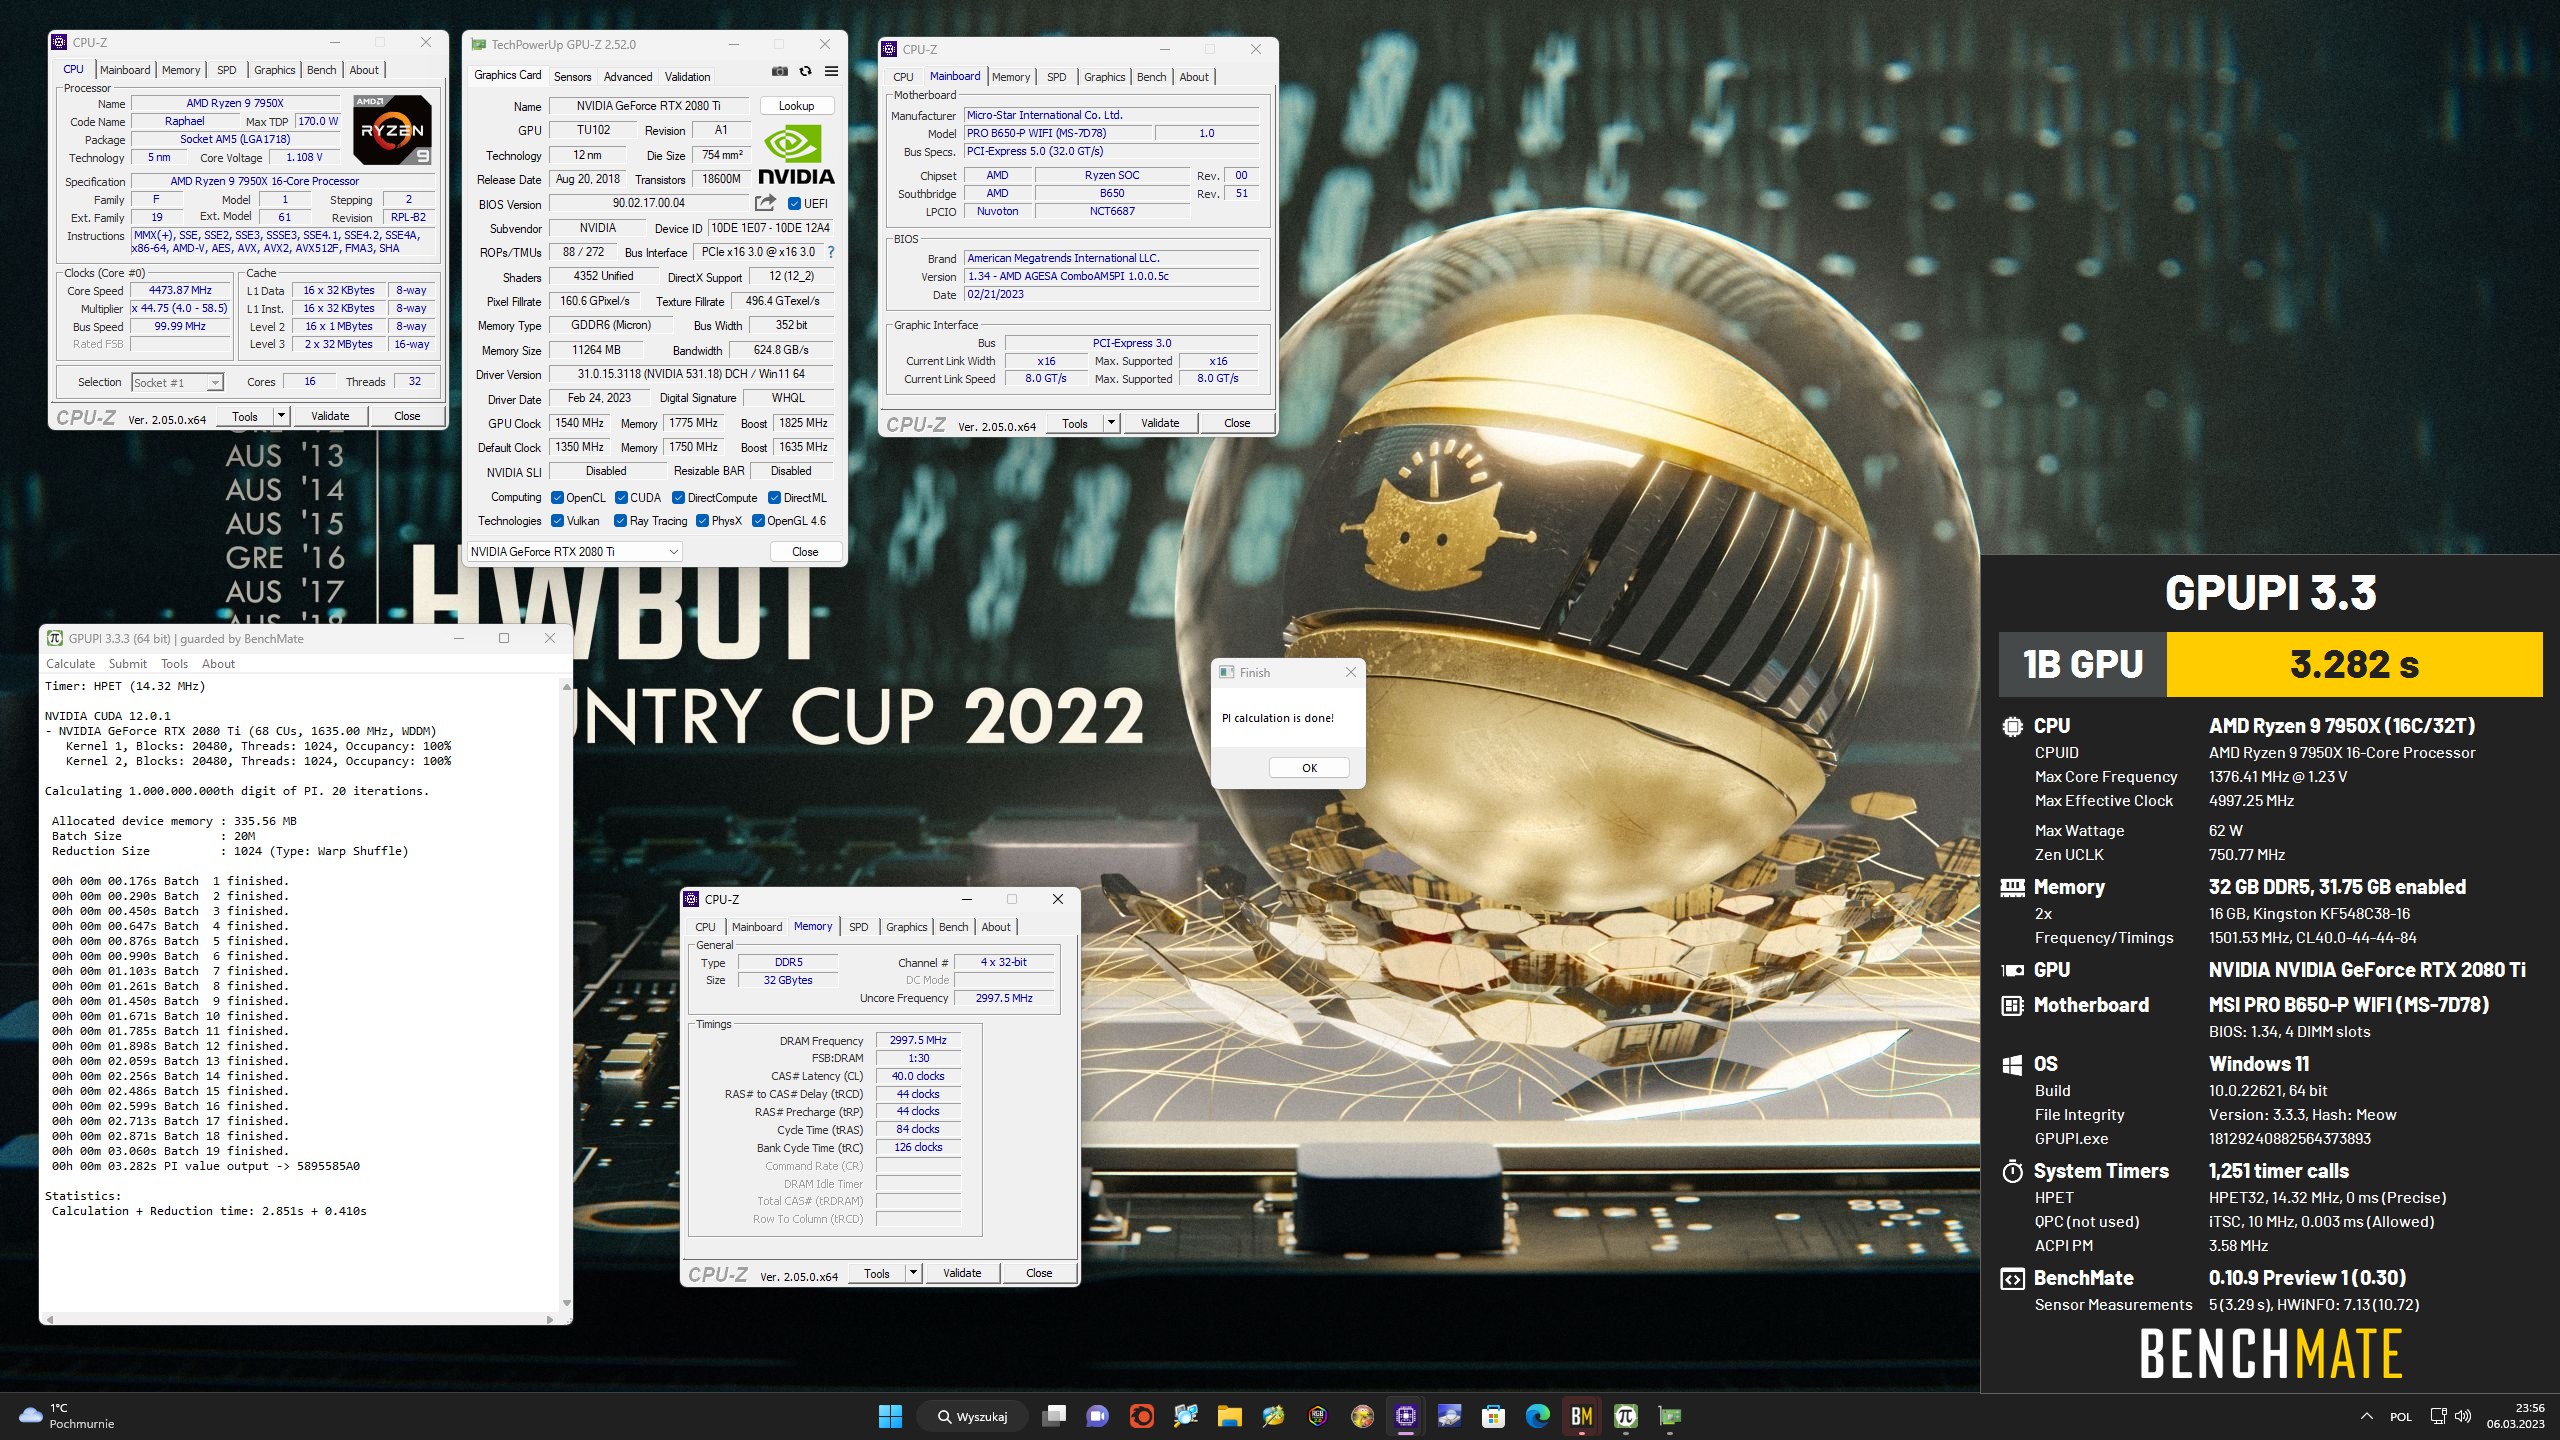Expand Tools dropdown arrow in CPU-Z CPU window

281,416
